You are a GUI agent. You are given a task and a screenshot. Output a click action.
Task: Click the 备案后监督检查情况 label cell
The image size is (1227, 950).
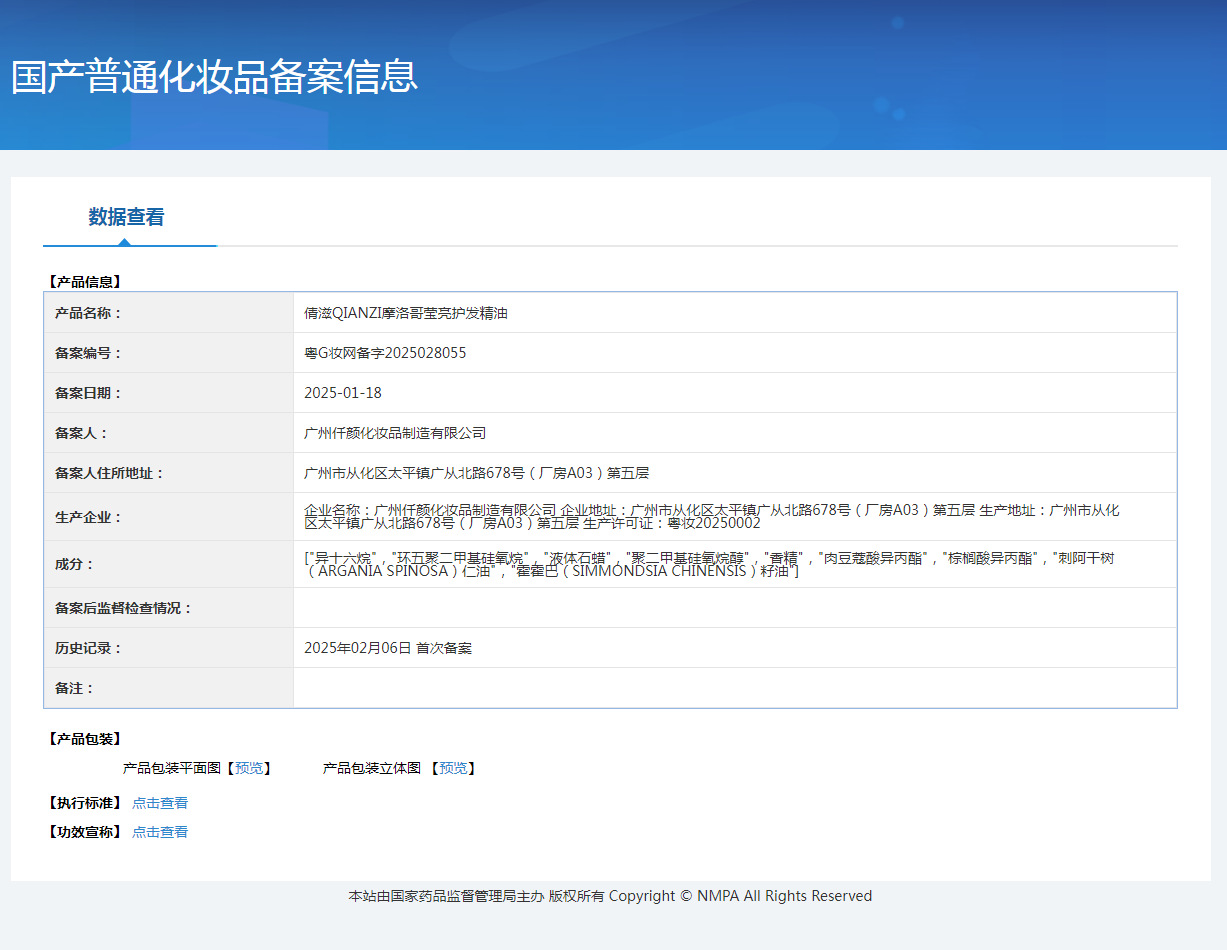(123, 608)
